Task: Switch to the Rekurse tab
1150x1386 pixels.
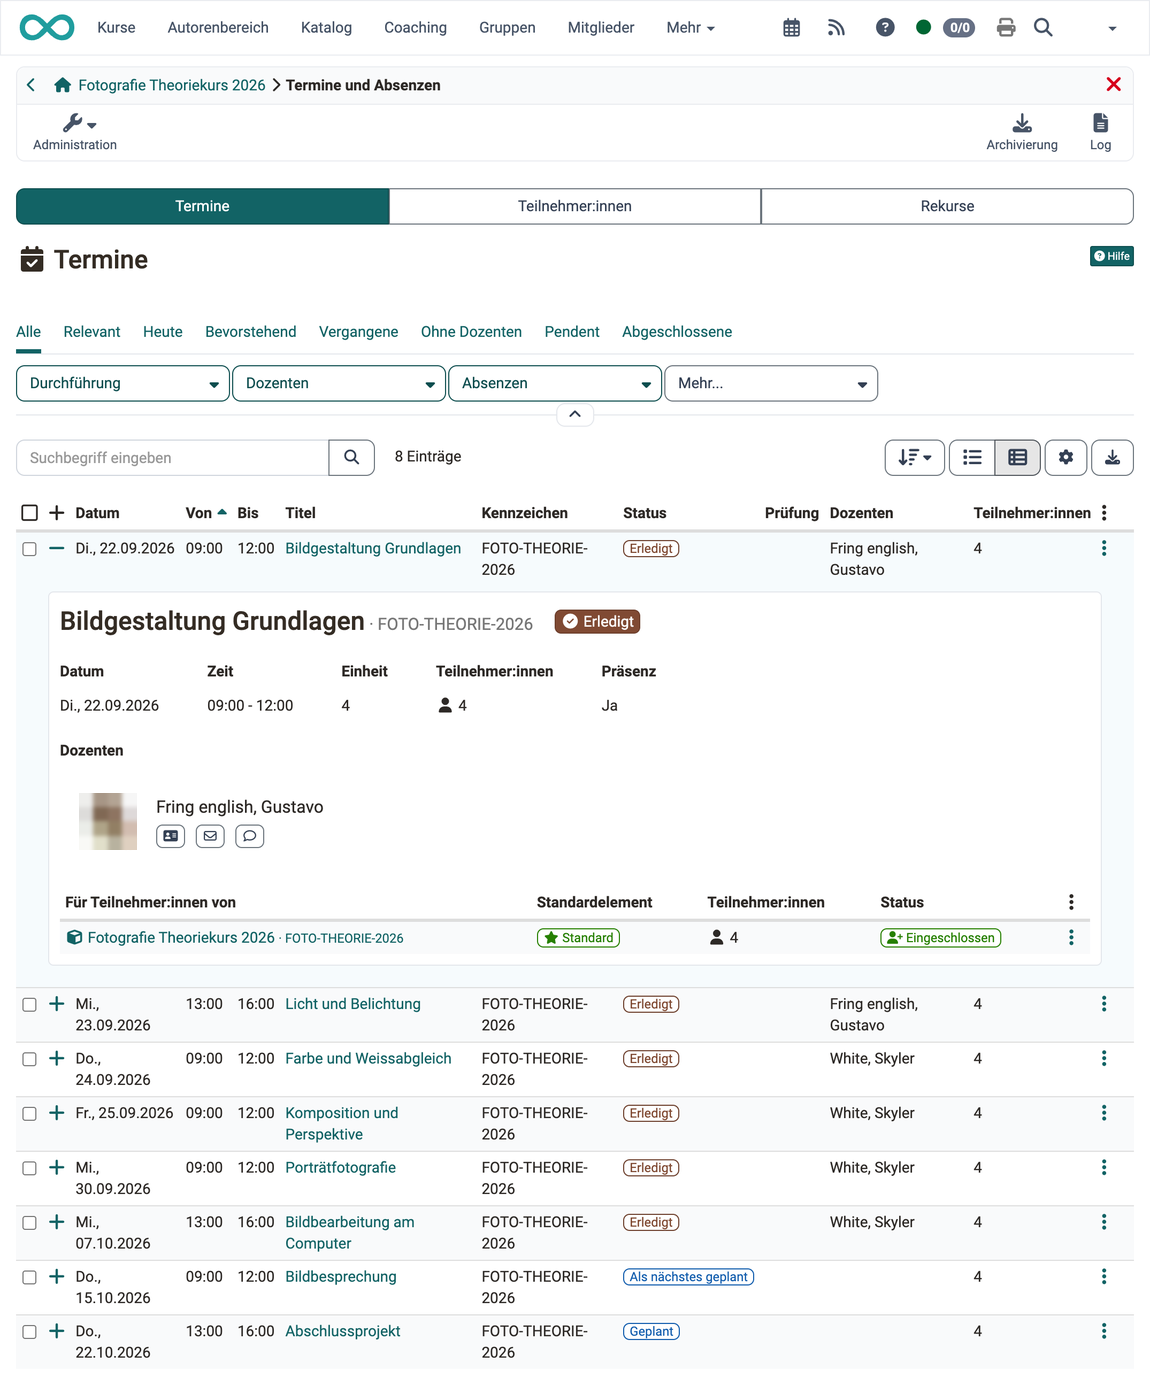Action: [x=947, y=206]
